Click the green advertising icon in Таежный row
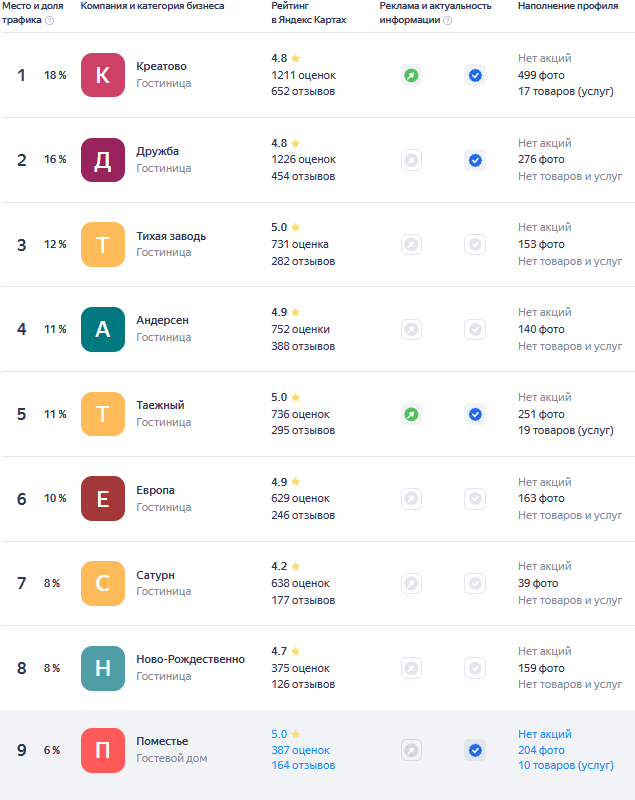The height and width of the screenshot is (800, 635). (411, 414)
